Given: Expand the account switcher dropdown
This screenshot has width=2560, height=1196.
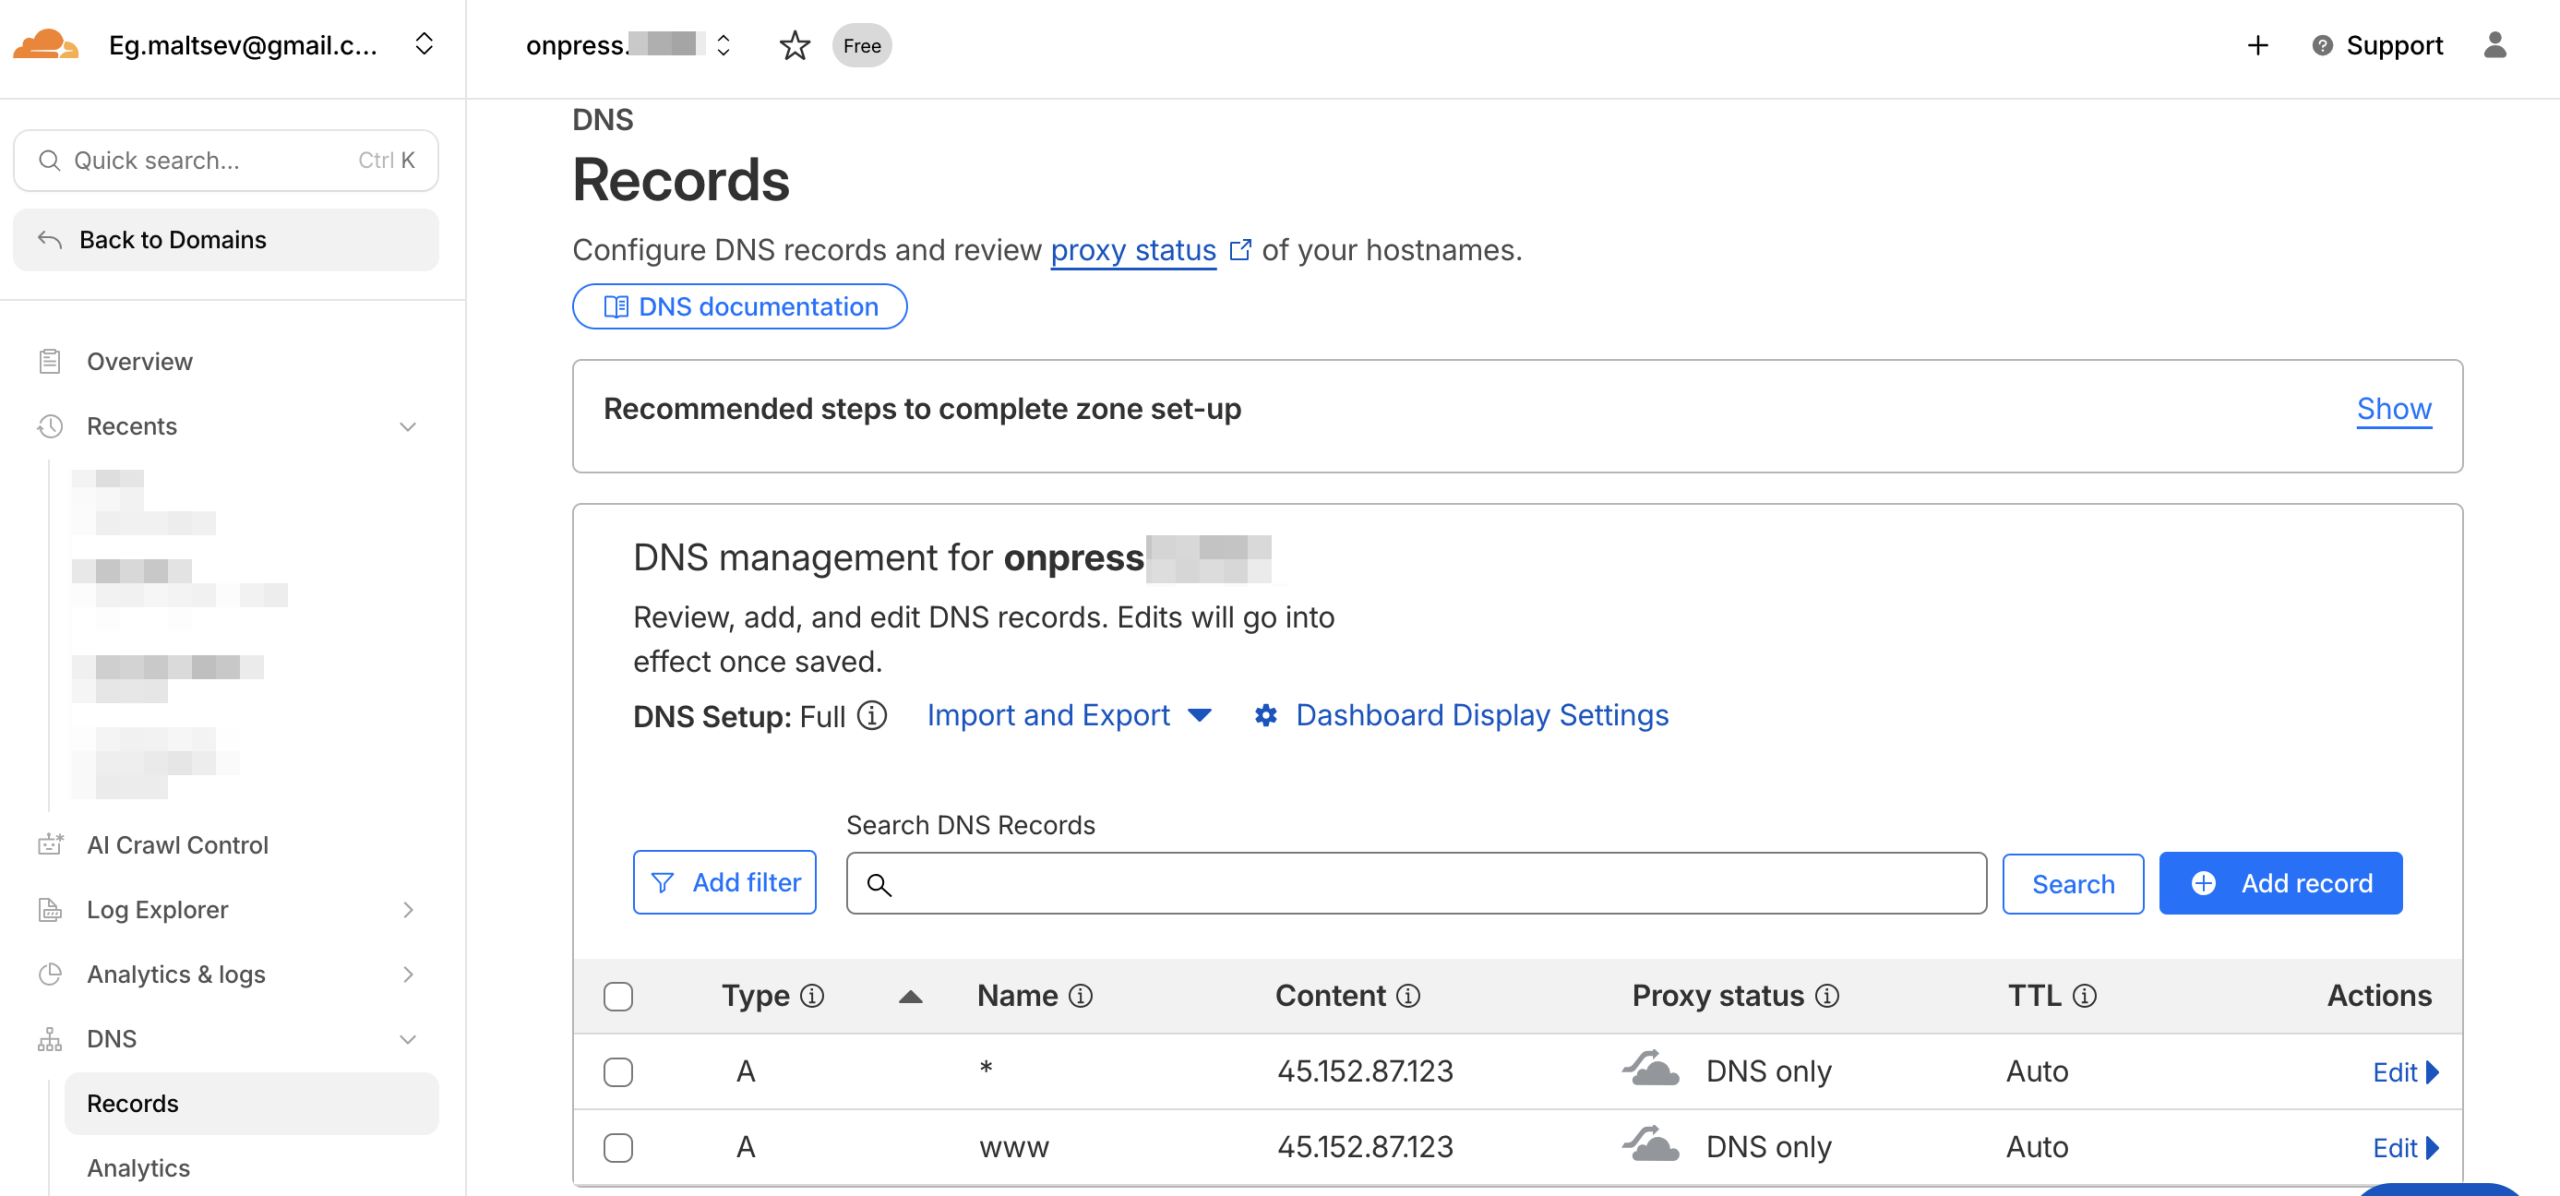Looking at the screenshot, I should [x=424, y=45].
